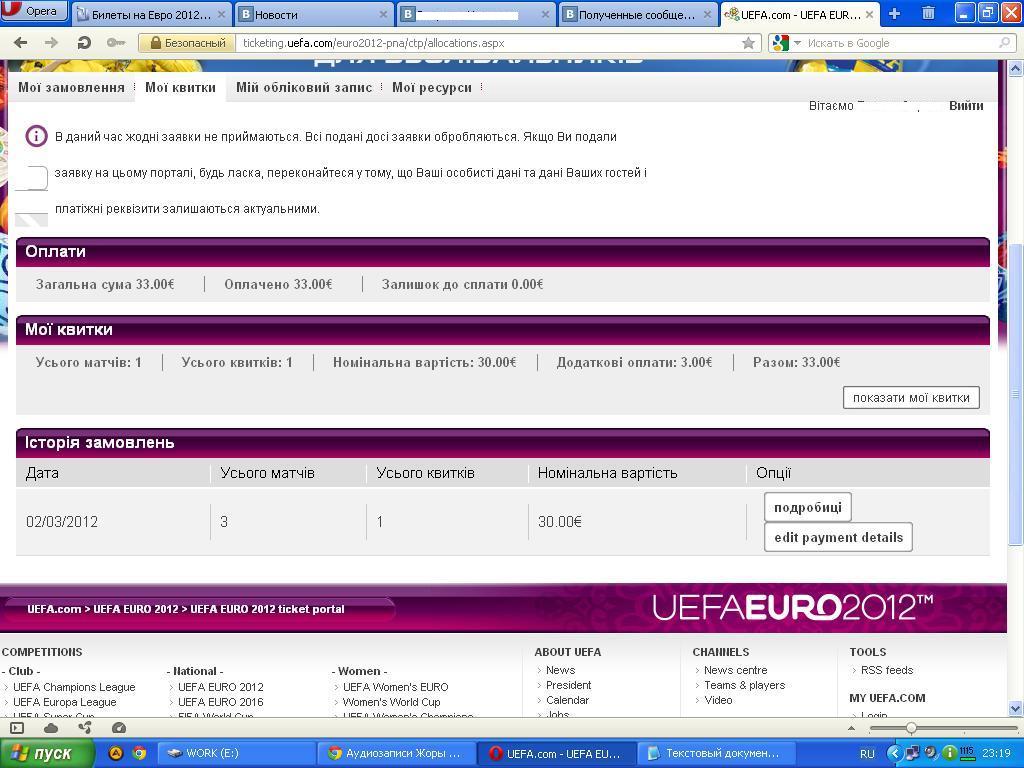Viewport: 1024px width, 768px height.
Task: Adjust the page zoom slider
Action: (x=911, y=728)
